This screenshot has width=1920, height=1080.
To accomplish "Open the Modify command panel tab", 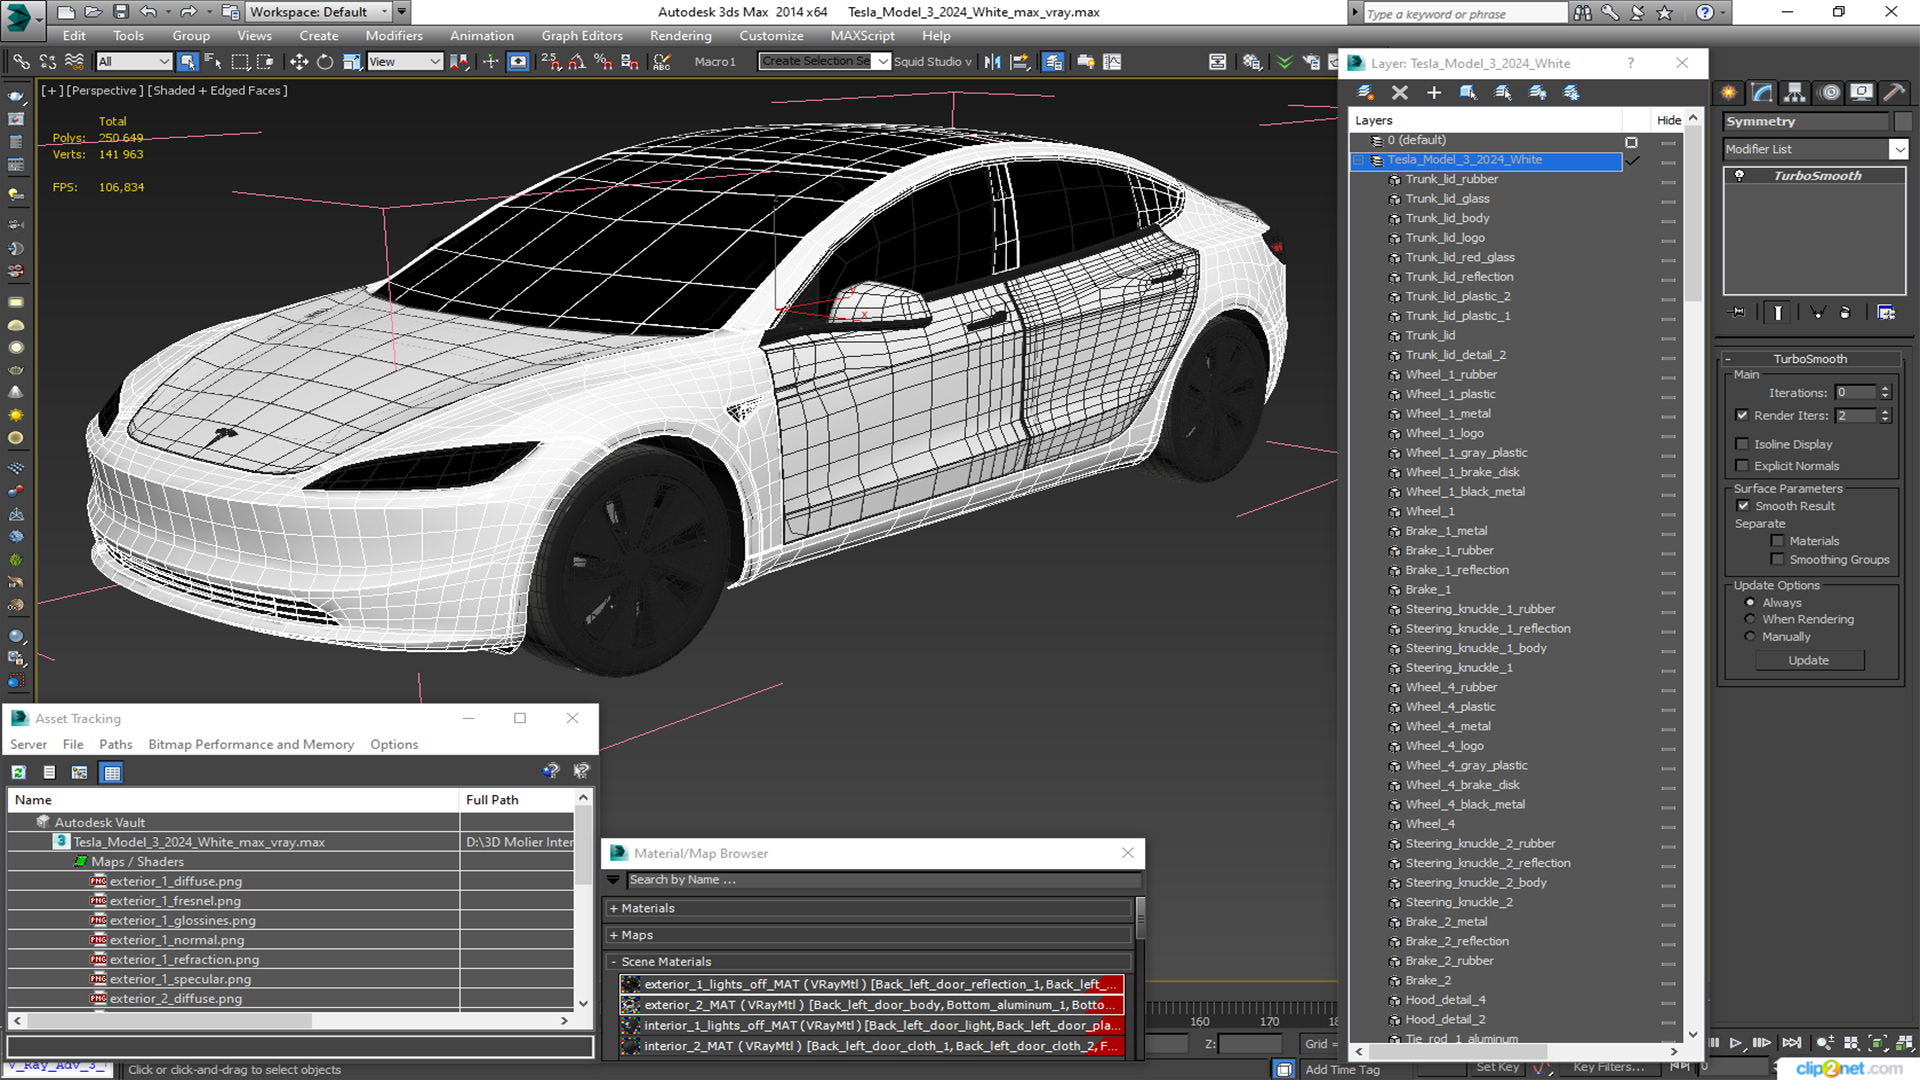I will tap(1763, 92).
